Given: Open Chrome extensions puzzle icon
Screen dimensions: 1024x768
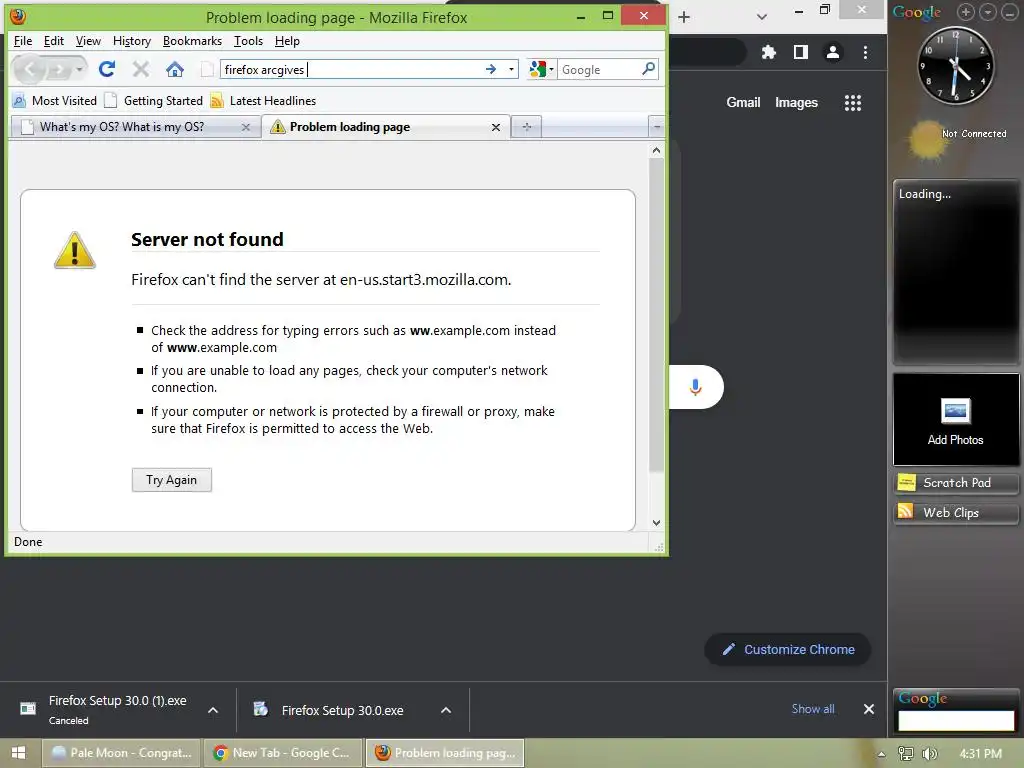Looking at the screenshot, I should click(769, 52).
